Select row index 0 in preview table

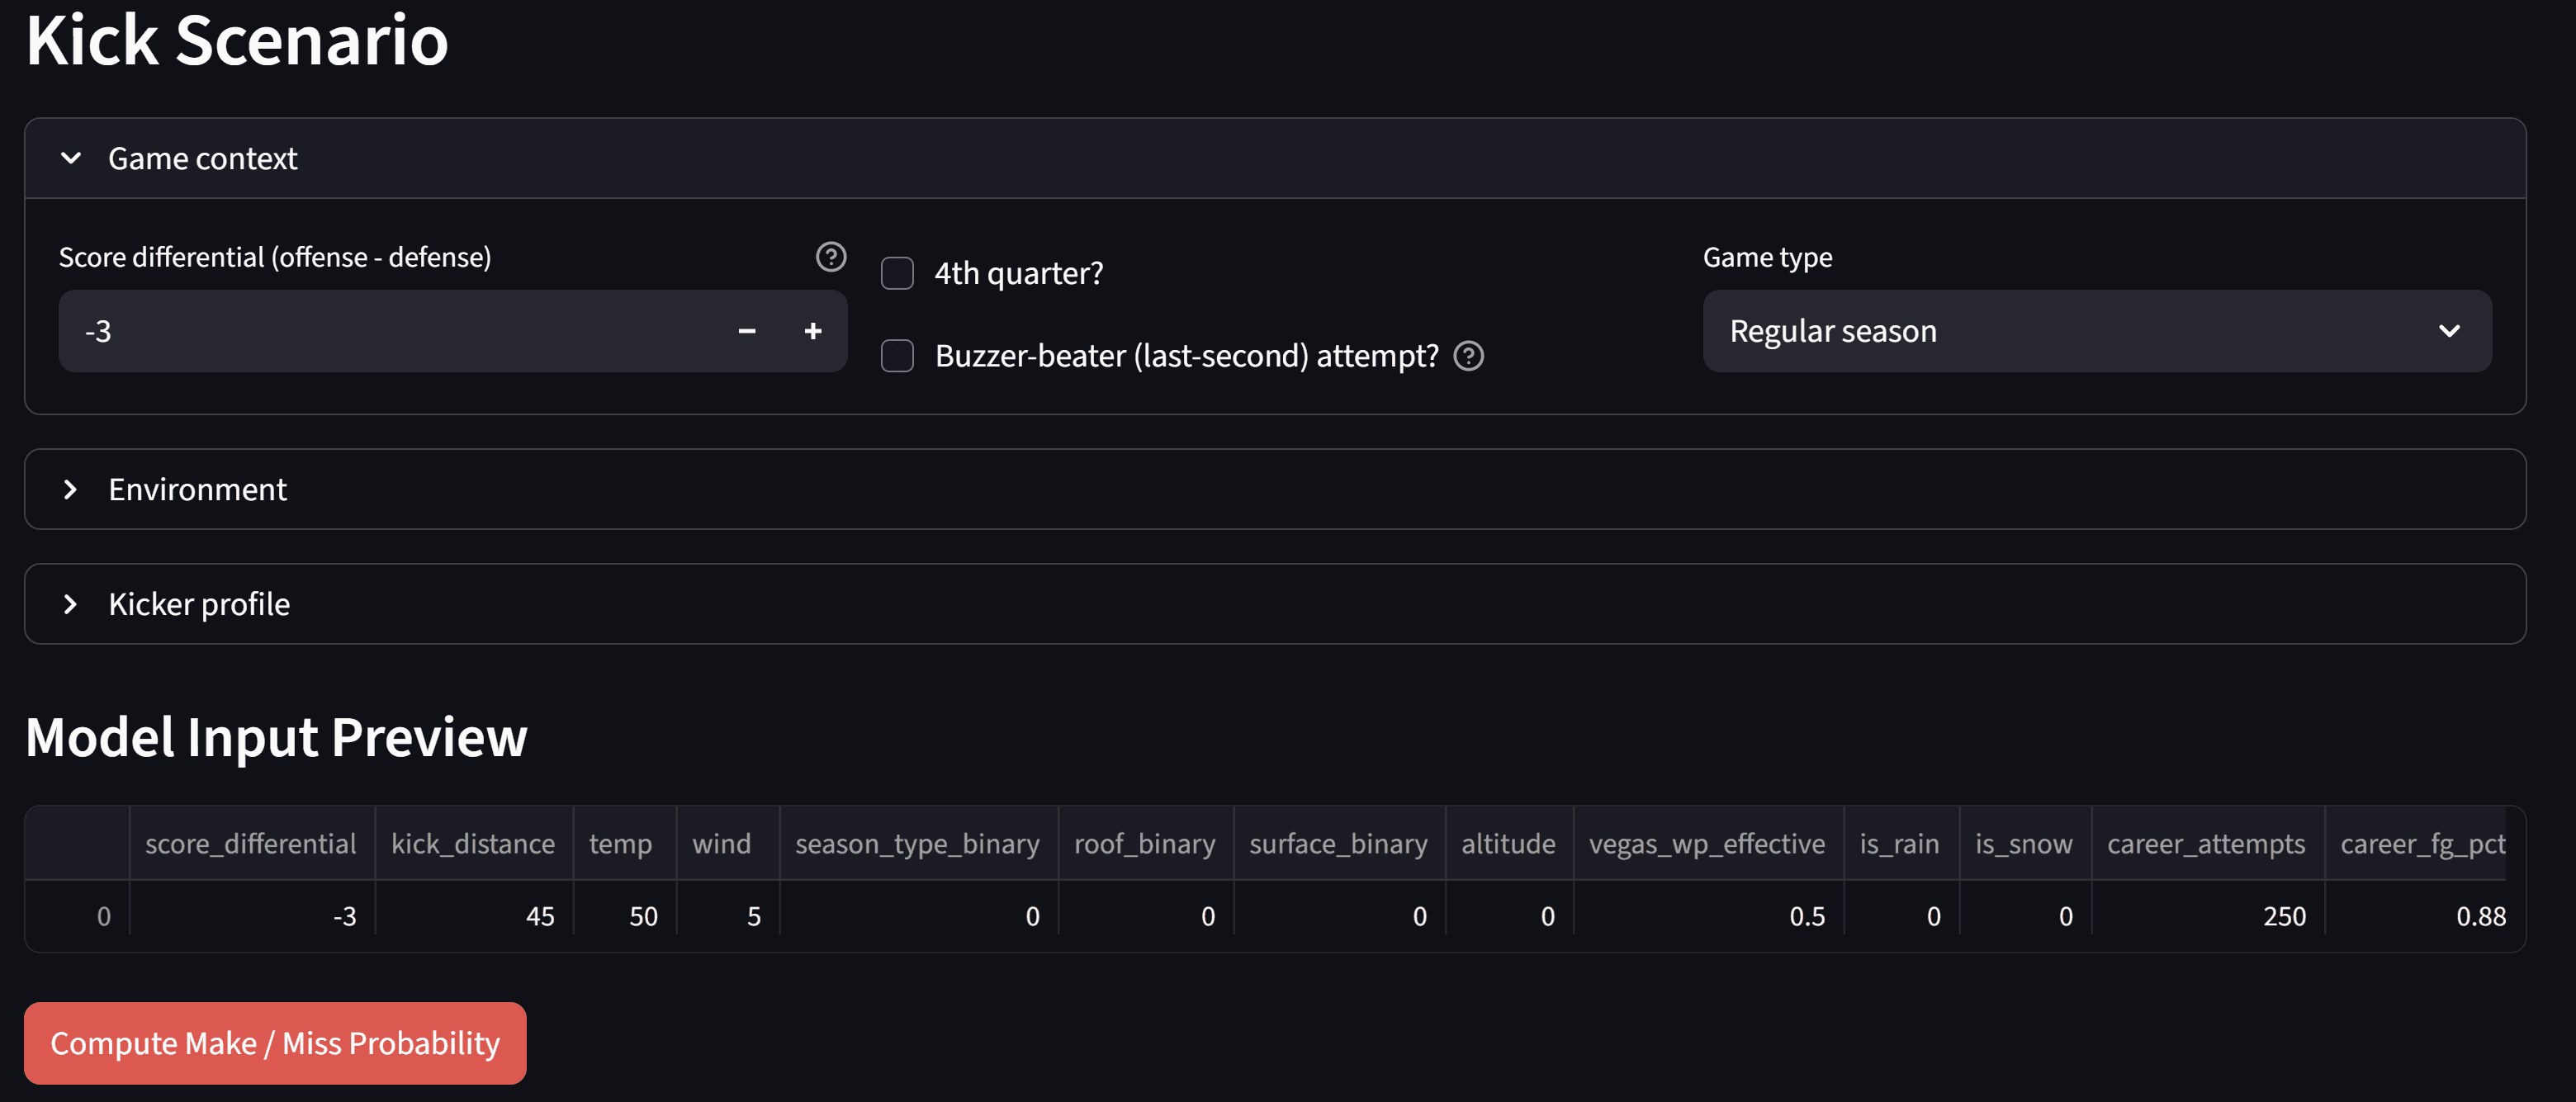click(78, 916)
